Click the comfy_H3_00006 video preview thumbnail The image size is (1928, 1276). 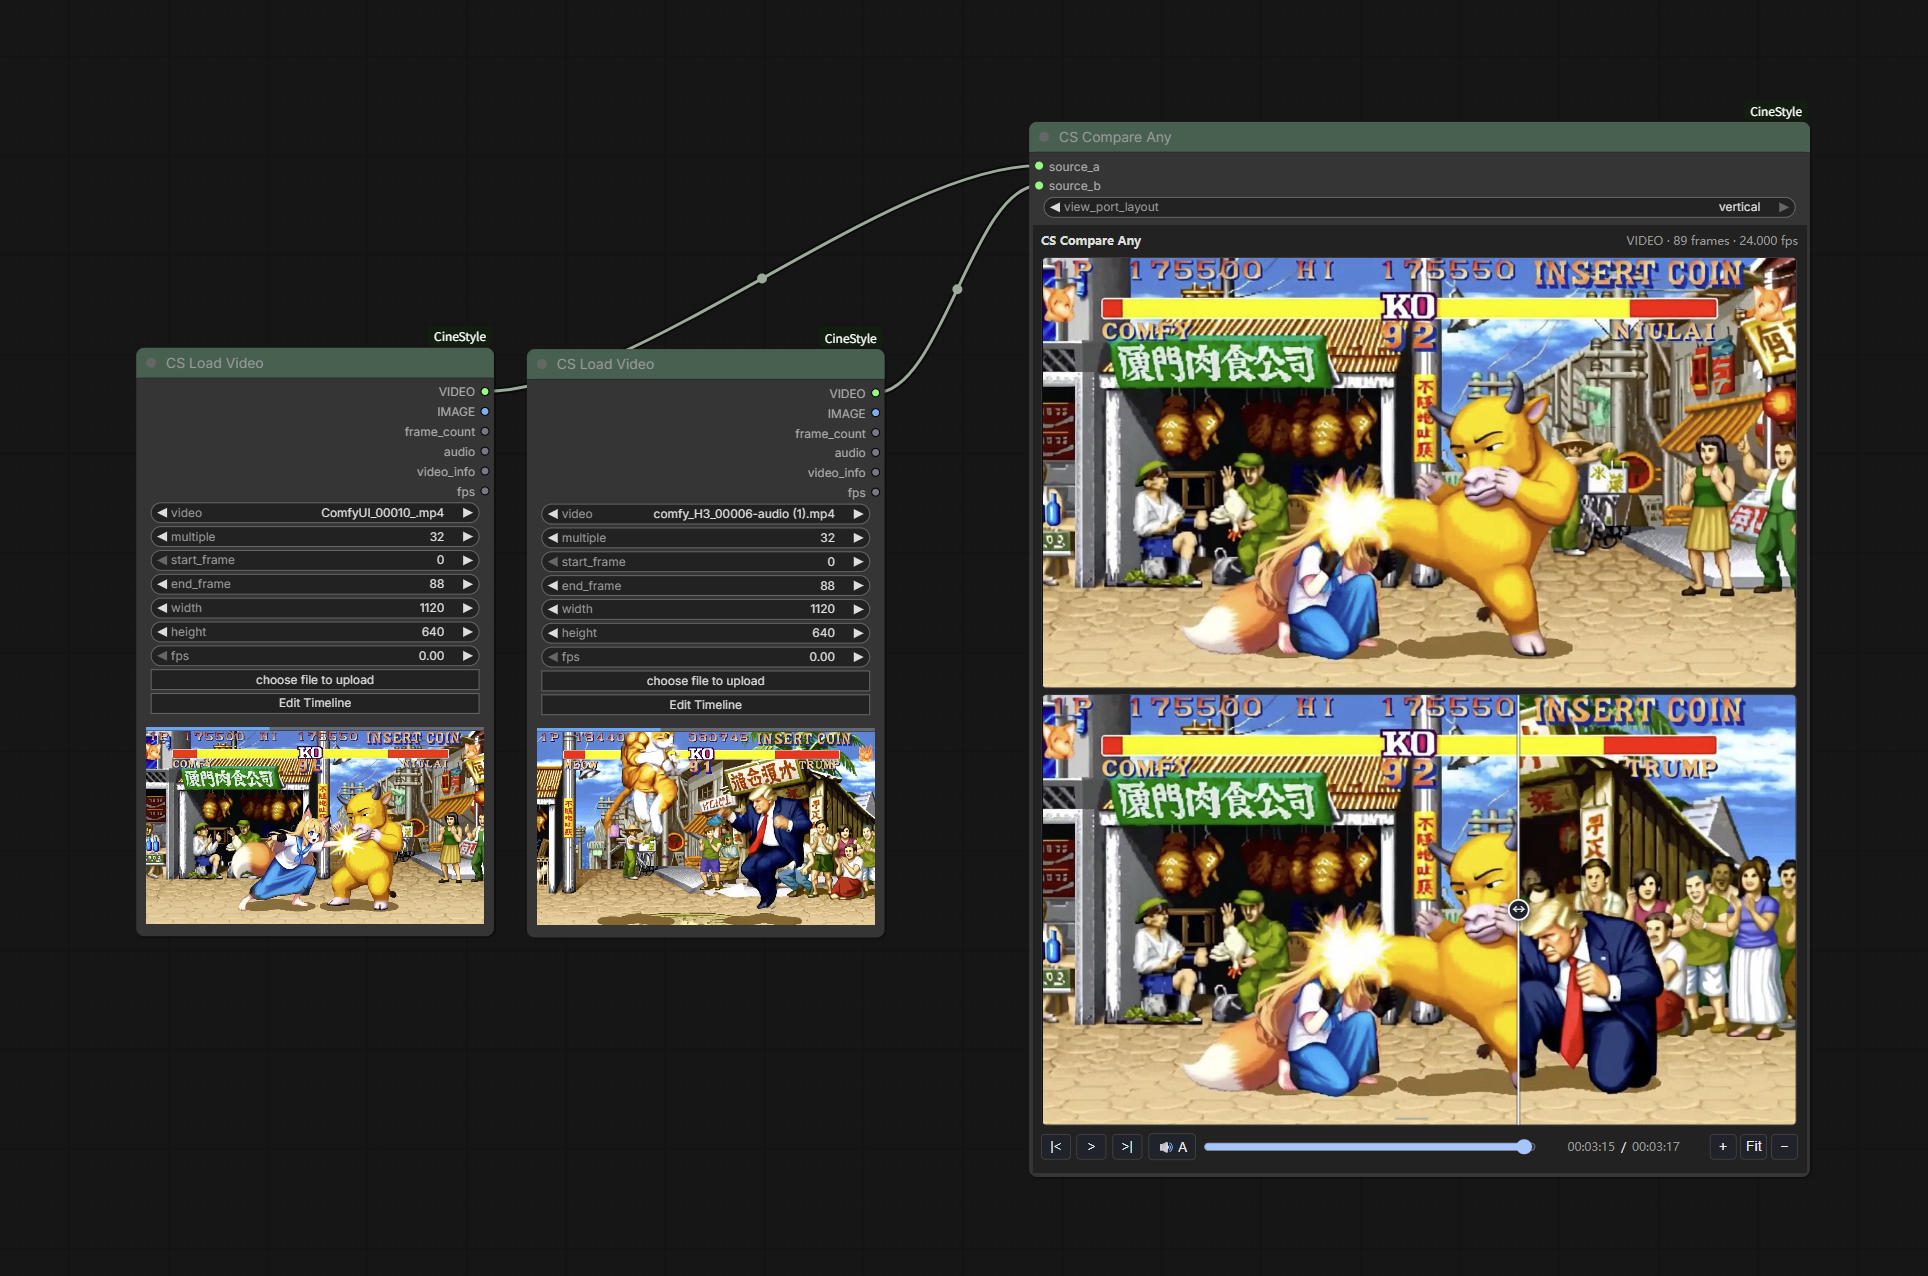[706, 827]
